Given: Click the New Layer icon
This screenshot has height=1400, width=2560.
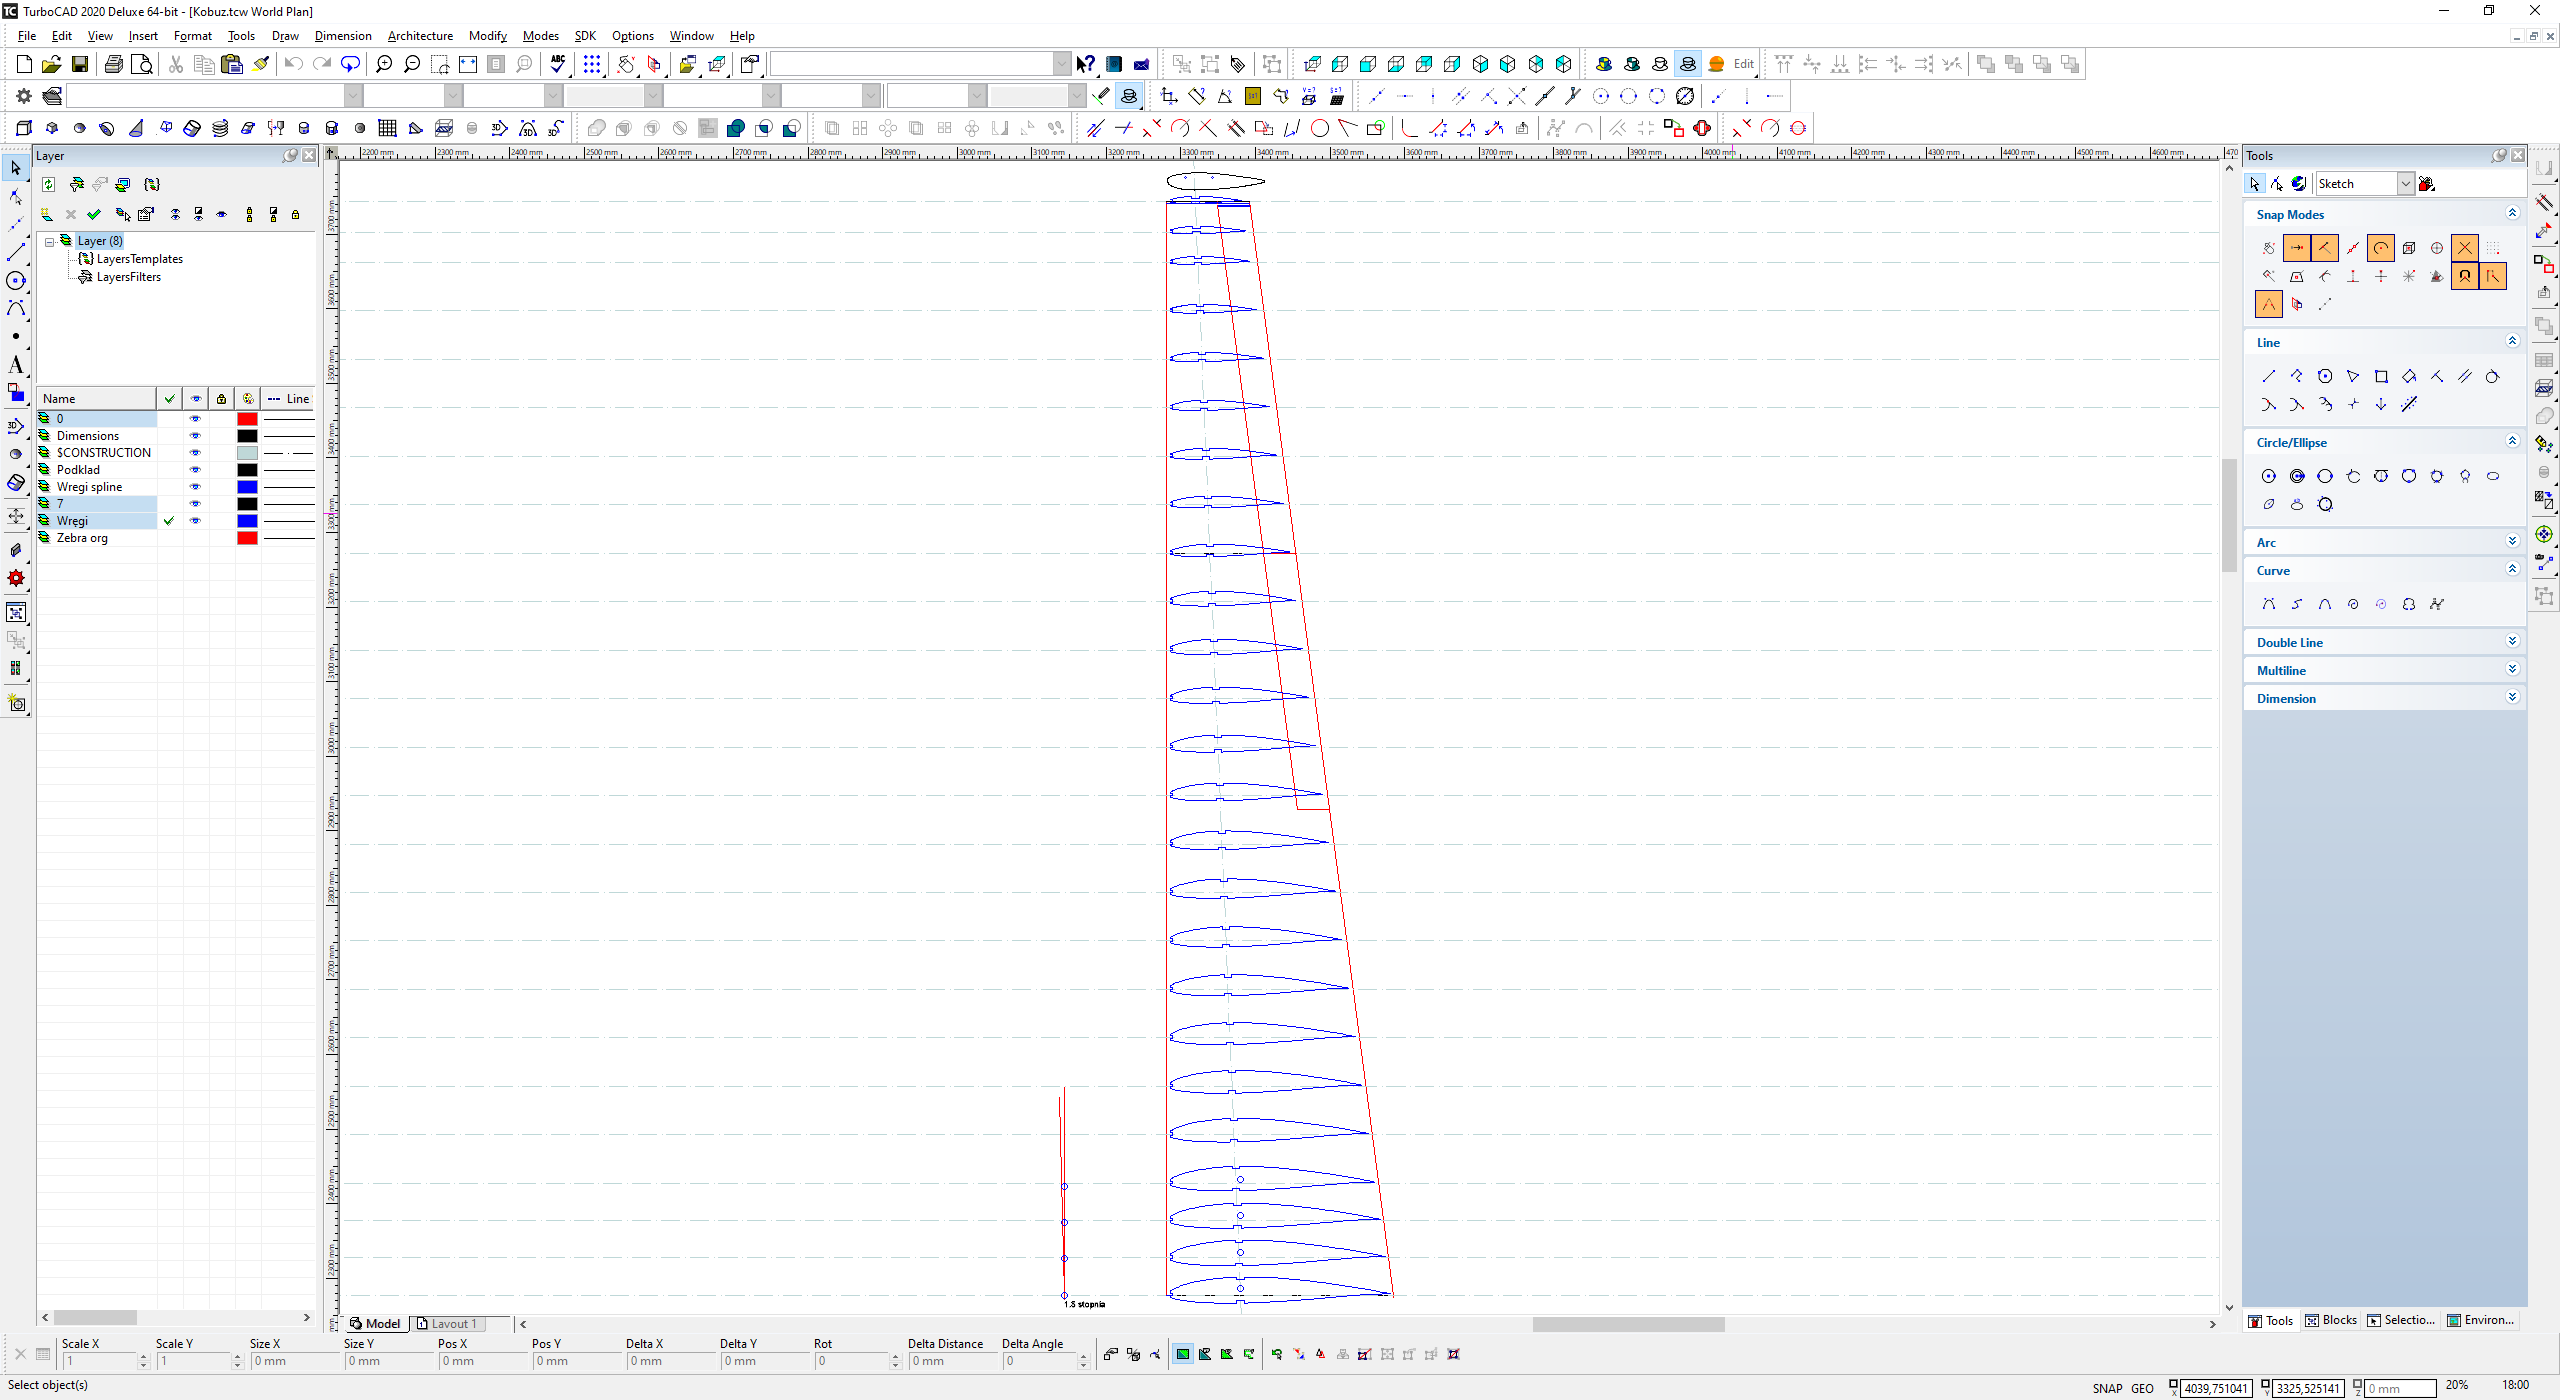Looking at the screenshot, I should [x=47, y=214].
